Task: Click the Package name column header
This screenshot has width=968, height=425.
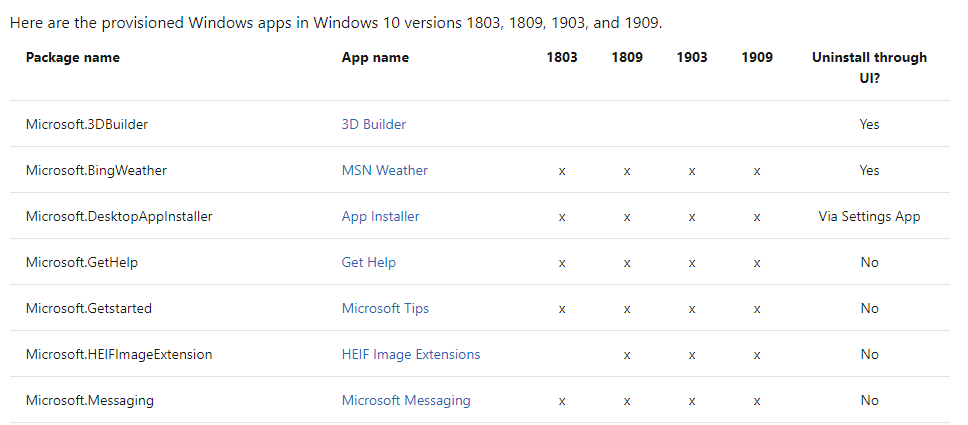Action: click(x=73, y=57)
